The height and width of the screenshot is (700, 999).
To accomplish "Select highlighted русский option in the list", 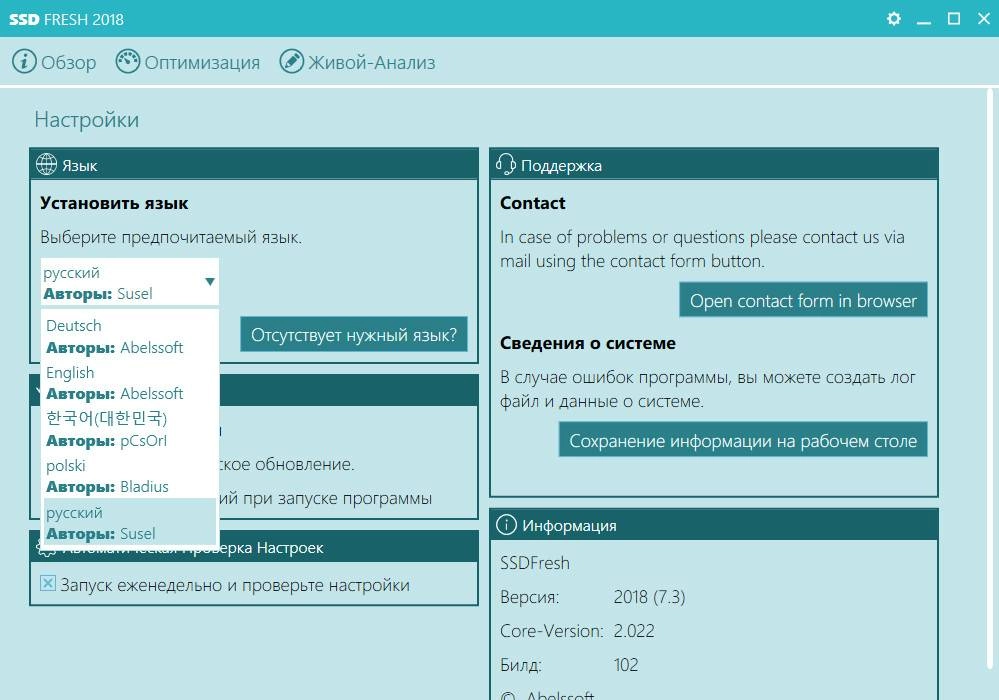I will pos(130,522).
